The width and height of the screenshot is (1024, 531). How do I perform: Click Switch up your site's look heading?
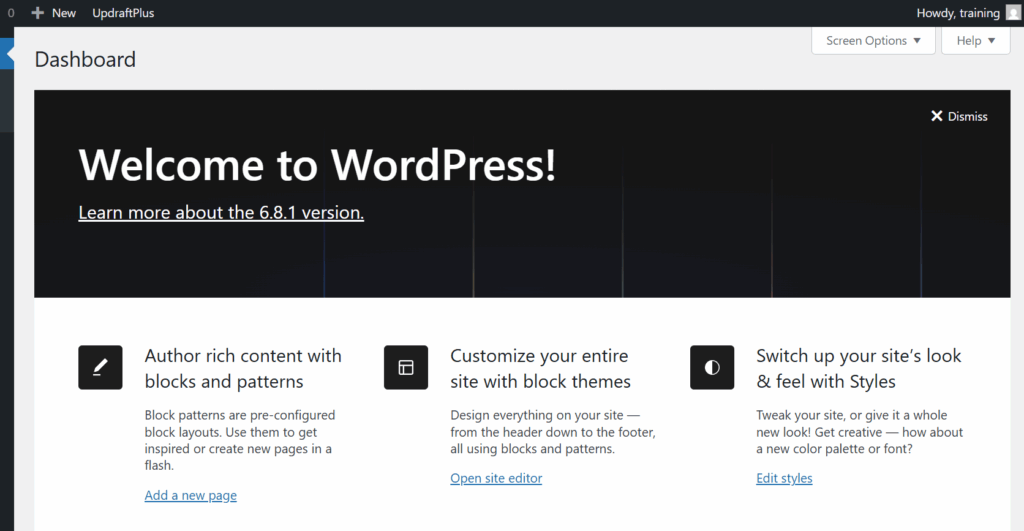859,368
